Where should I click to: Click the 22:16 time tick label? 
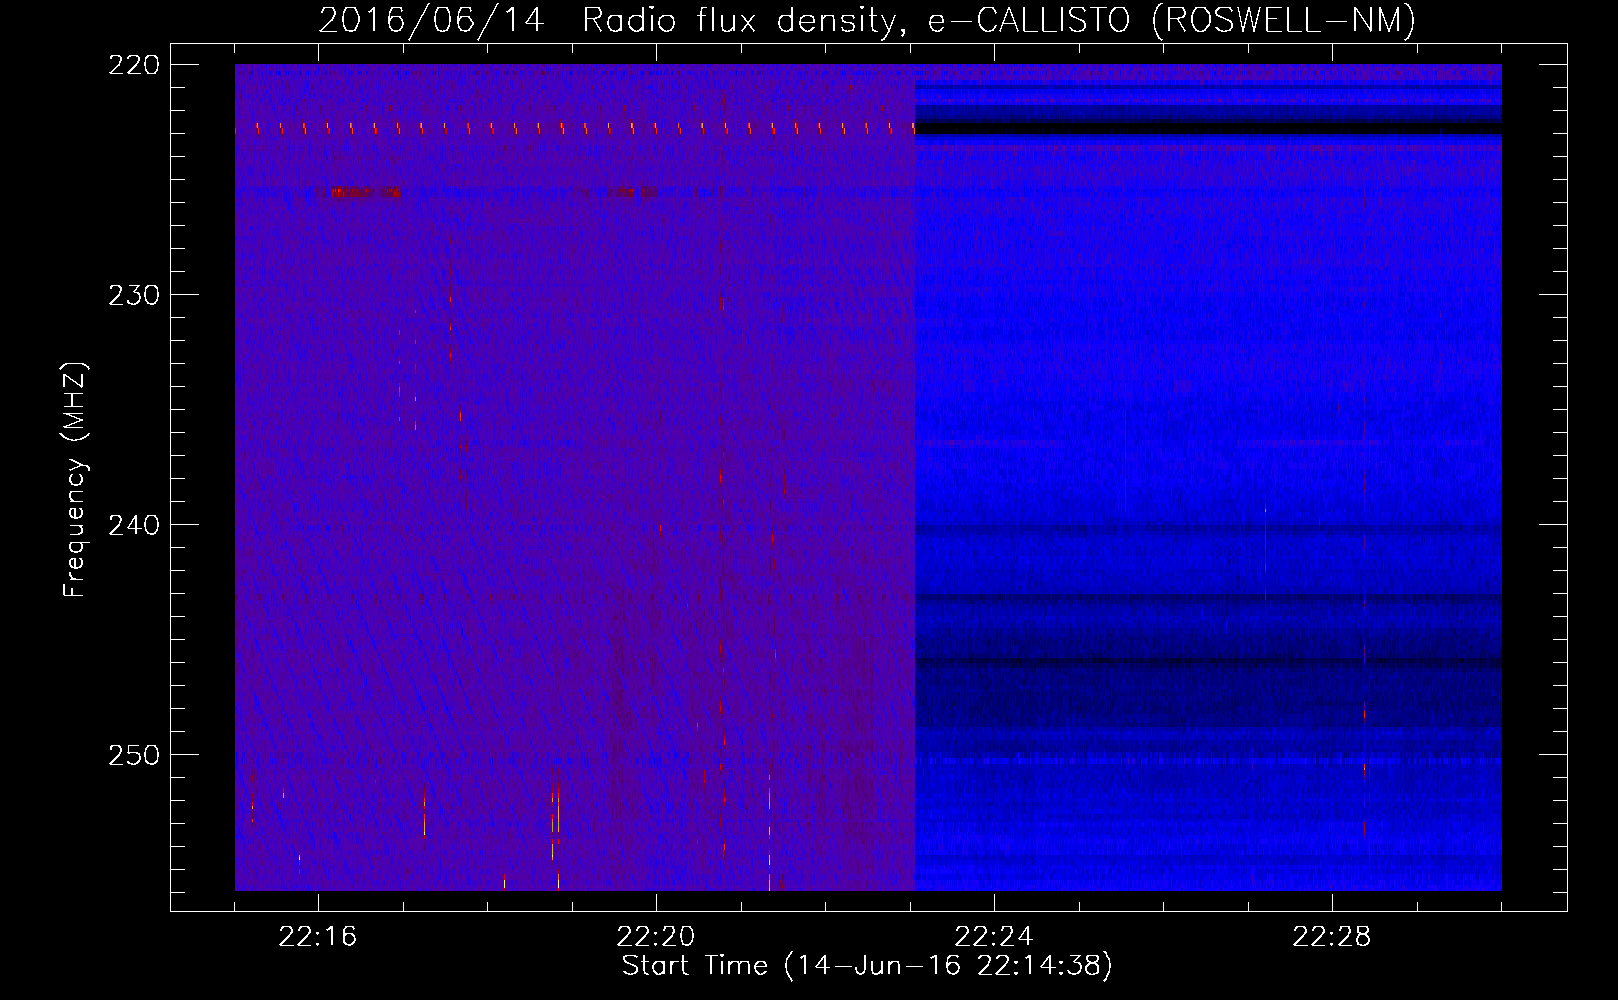[x=318, y=936]
